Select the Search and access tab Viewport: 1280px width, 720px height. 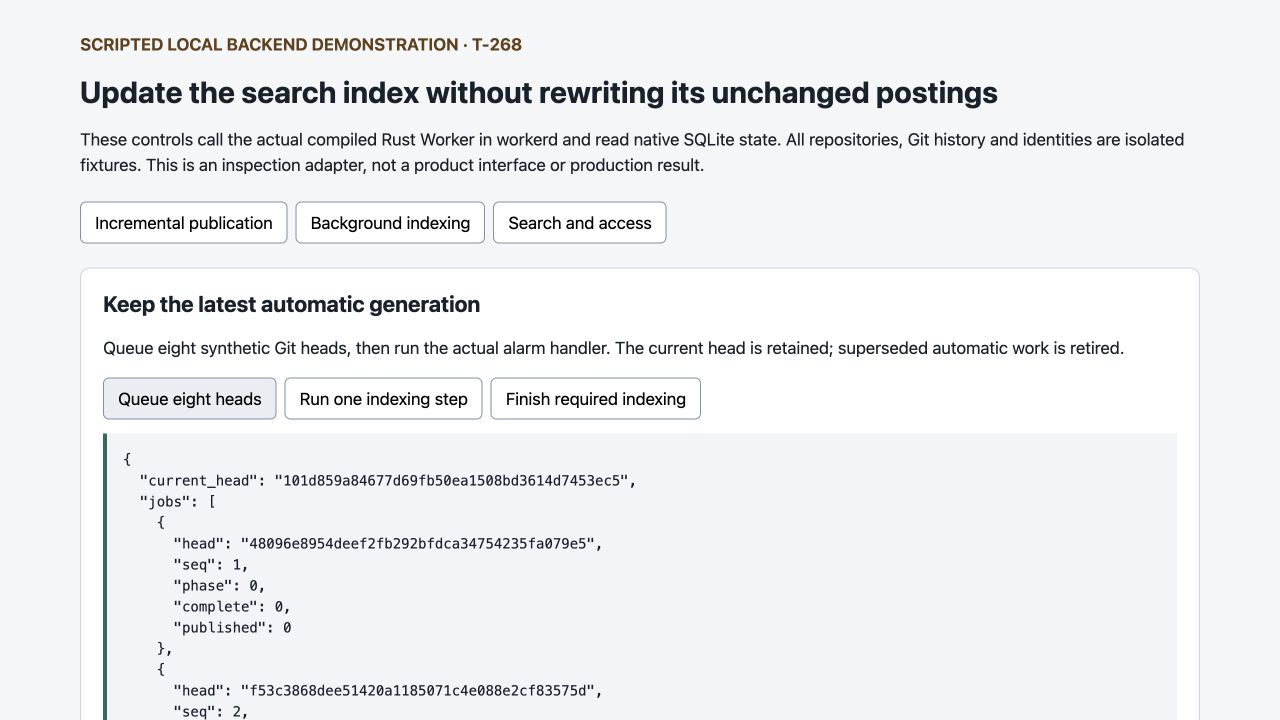click(580, 223)
